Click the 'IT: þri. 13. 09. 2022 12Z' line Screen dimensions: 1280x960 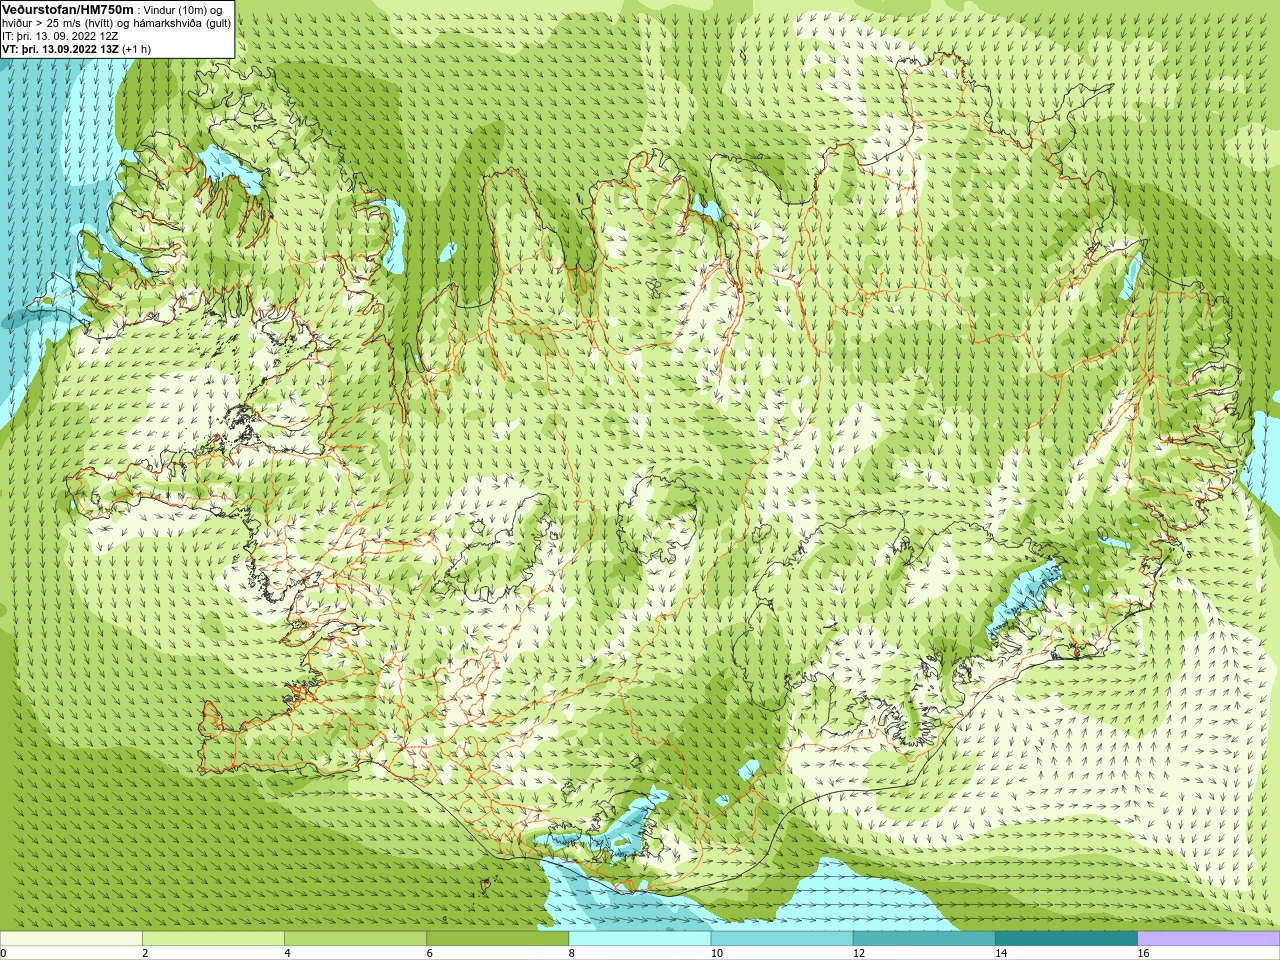point(60,36)
